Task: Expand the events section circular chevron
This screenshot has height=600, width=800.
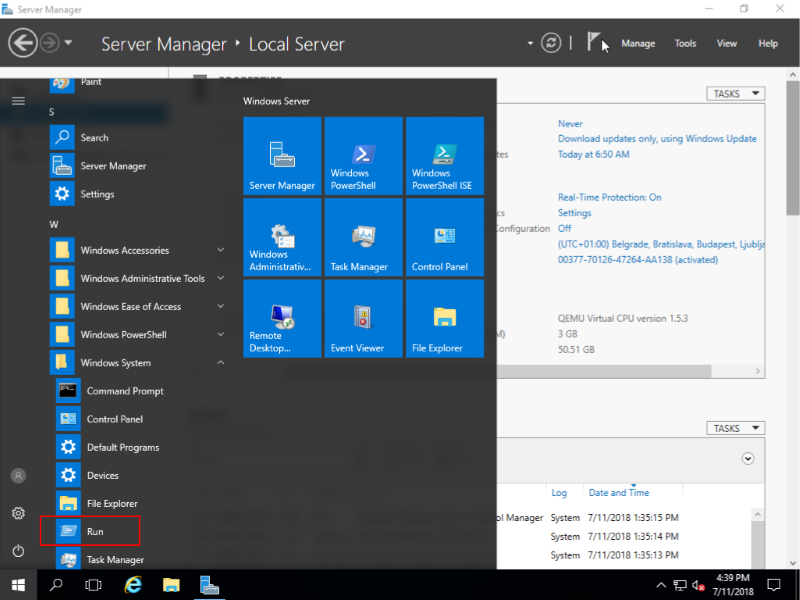Action: (748, 459)
